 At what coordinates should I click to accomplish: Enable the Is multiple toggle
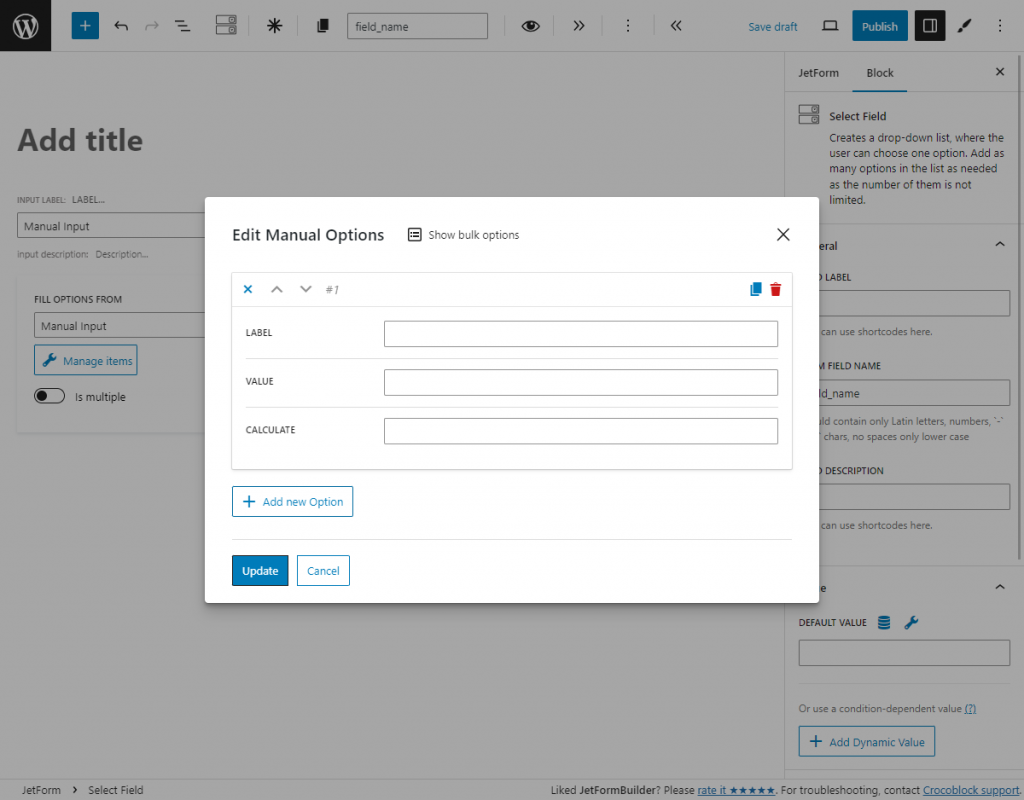(49, 396)
